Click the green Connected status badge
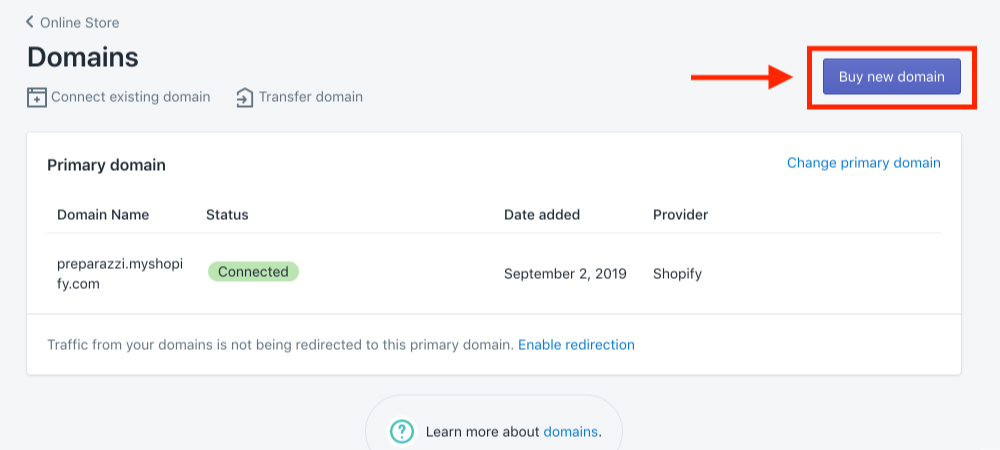Viewport: 1000px width, 450px height. (253, 272)
